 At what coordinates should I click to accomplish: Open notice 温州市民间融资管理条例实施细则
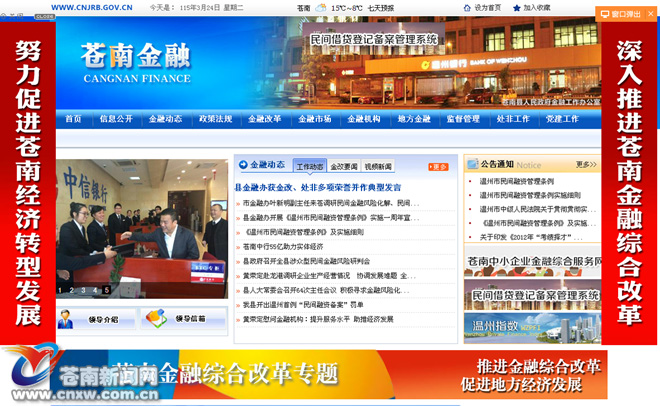530,195
